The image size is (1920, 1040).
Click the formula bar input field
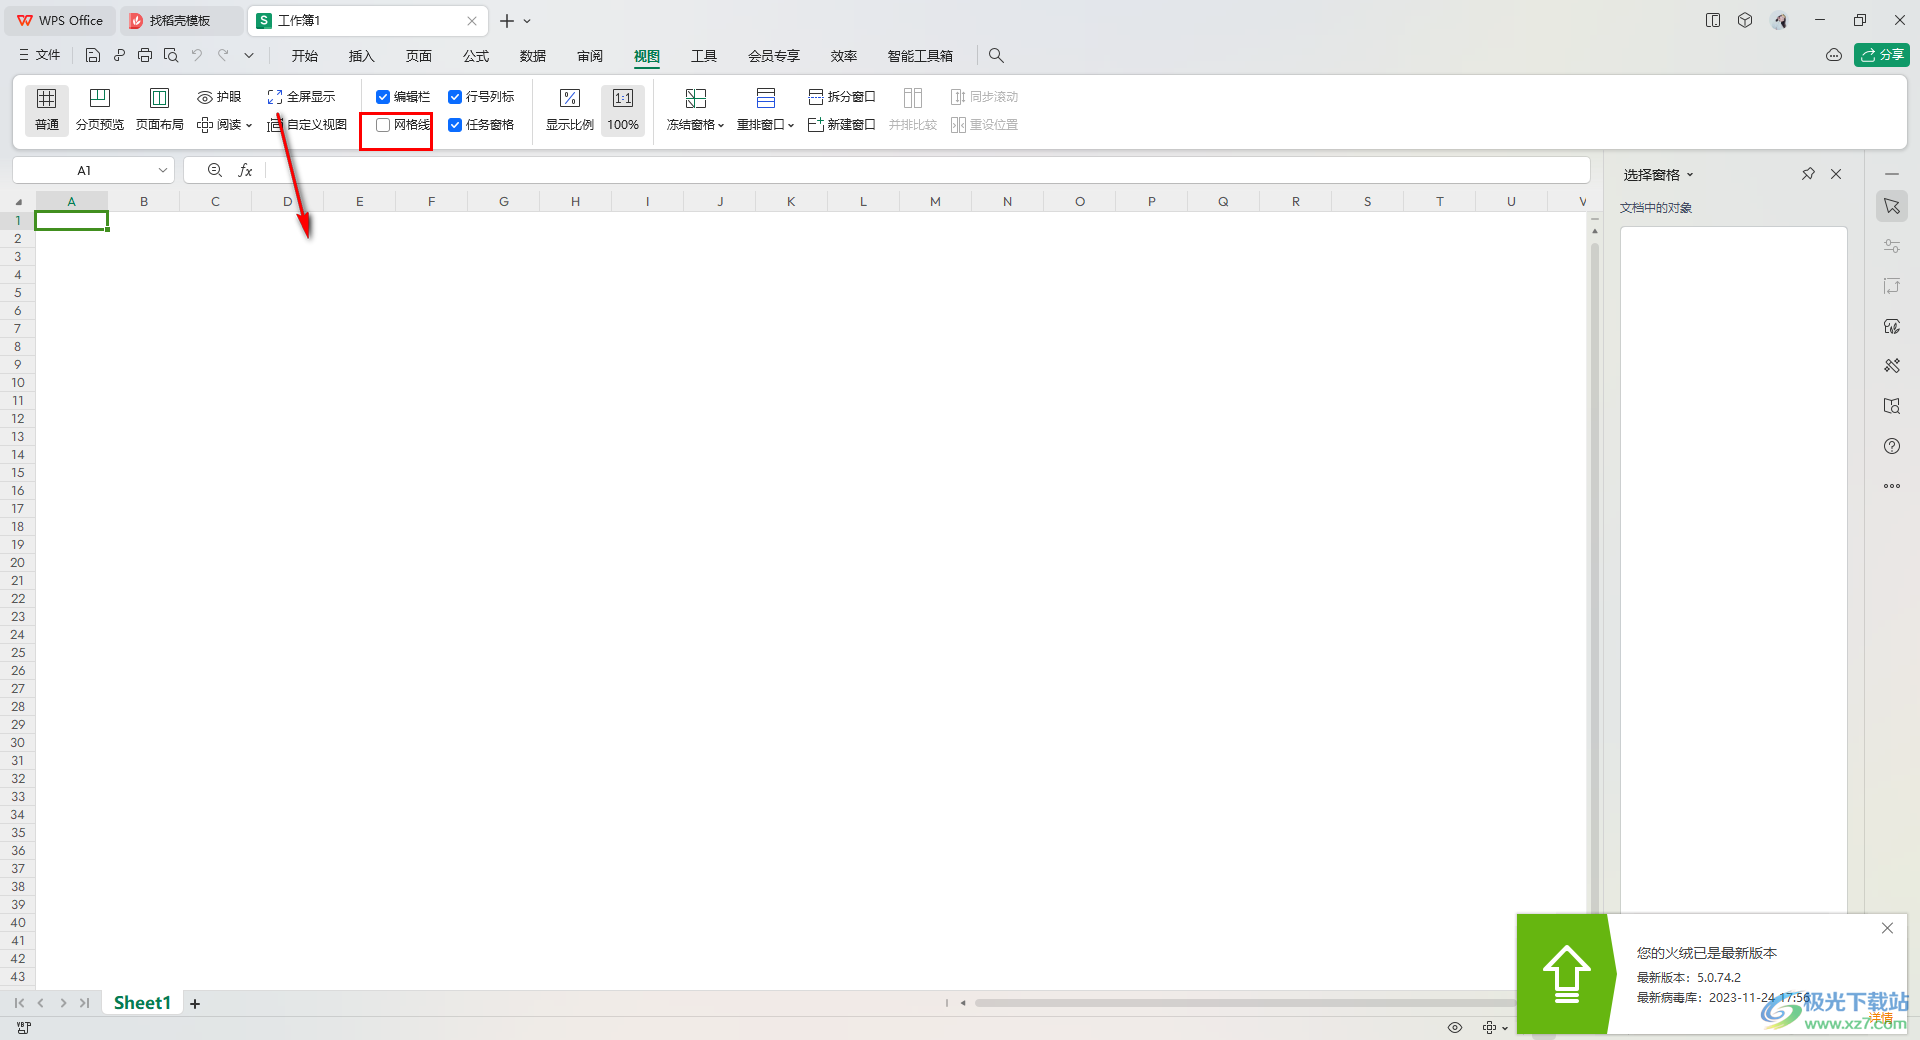[927, 170]
